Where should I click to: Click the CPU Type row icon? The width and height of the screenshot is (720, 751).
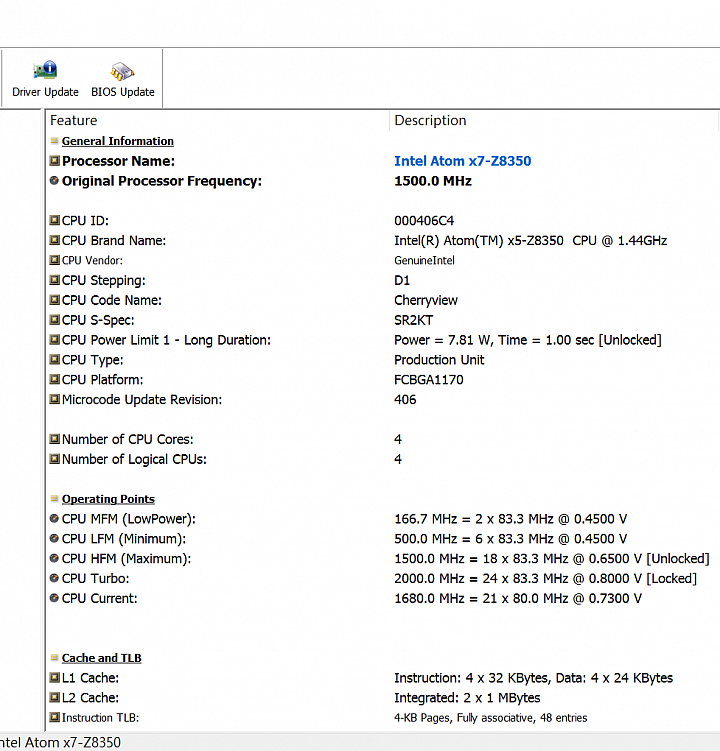coord(55,359)
